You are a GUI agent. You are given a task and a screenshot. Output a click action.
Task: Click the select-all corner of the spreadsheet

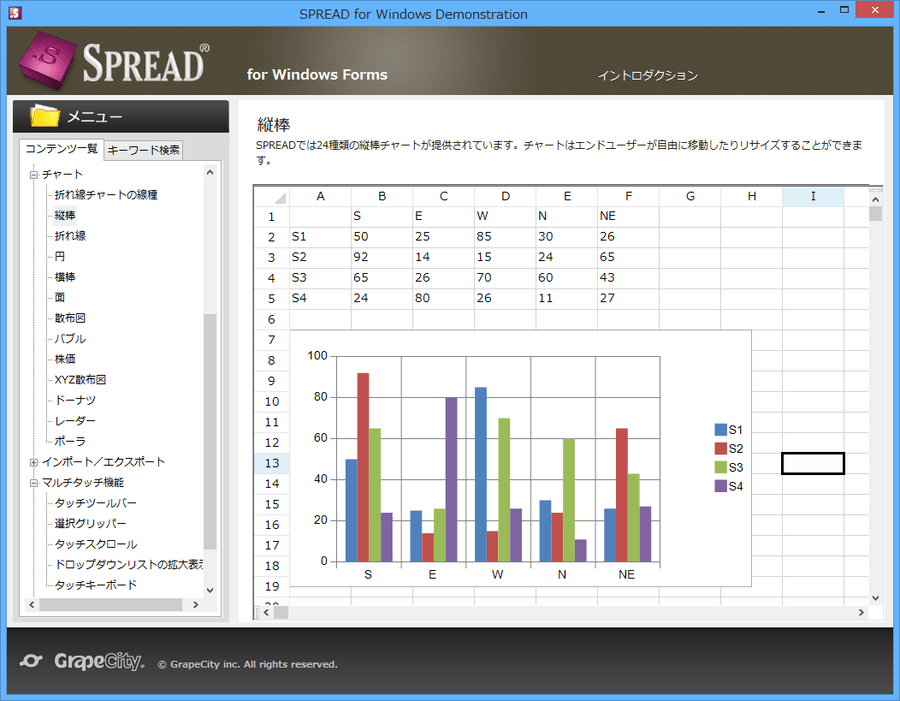[x=272, y=196]
